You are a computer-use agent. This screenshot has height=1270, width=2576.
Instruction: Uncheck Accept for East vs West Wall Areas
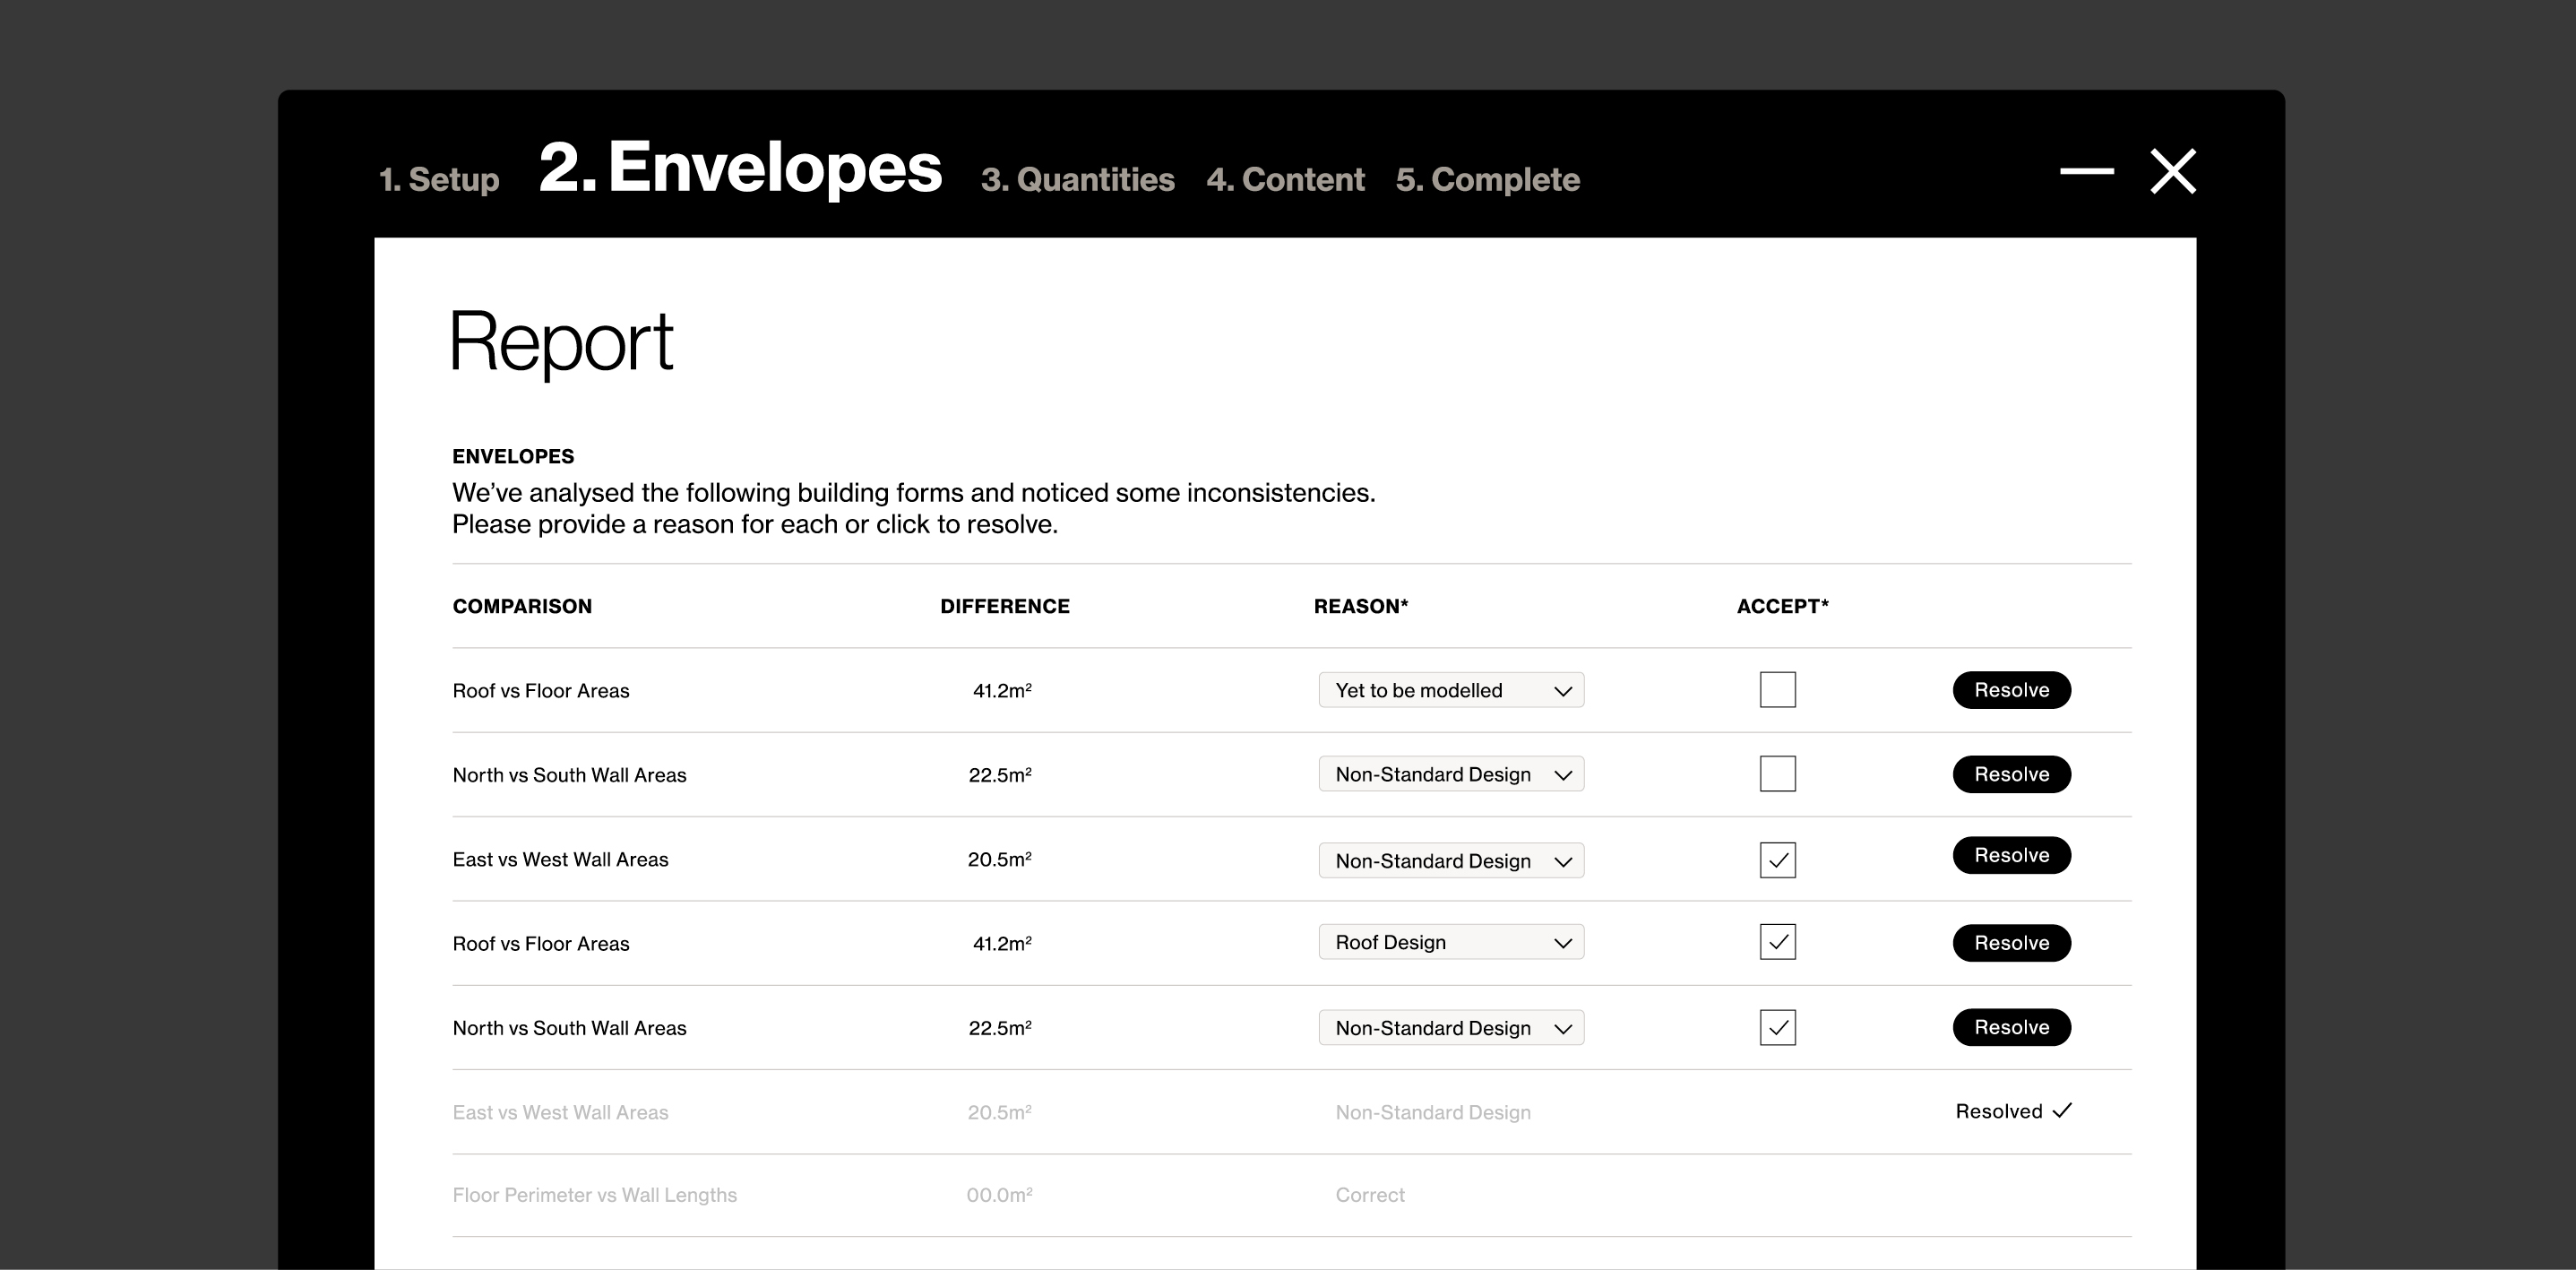(x=1777, y=860)
